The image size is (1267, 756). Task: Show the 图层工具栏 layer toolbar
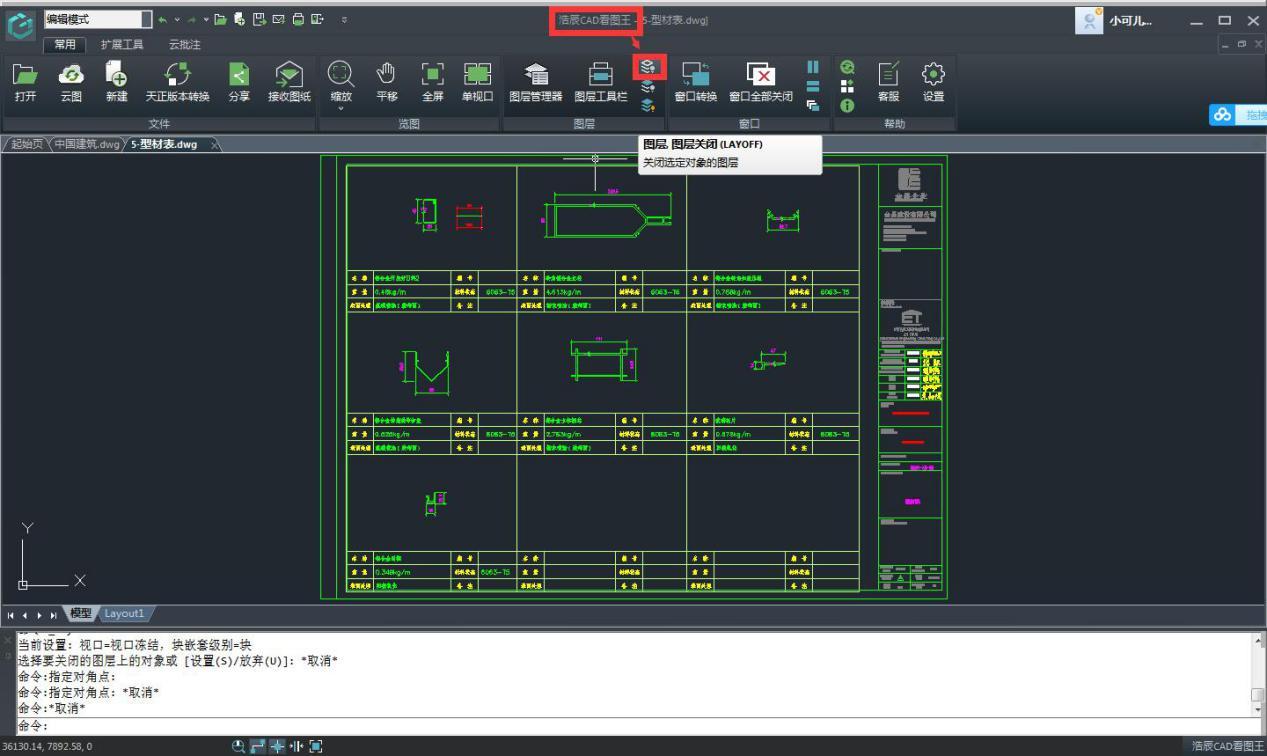tap(601, 81)
